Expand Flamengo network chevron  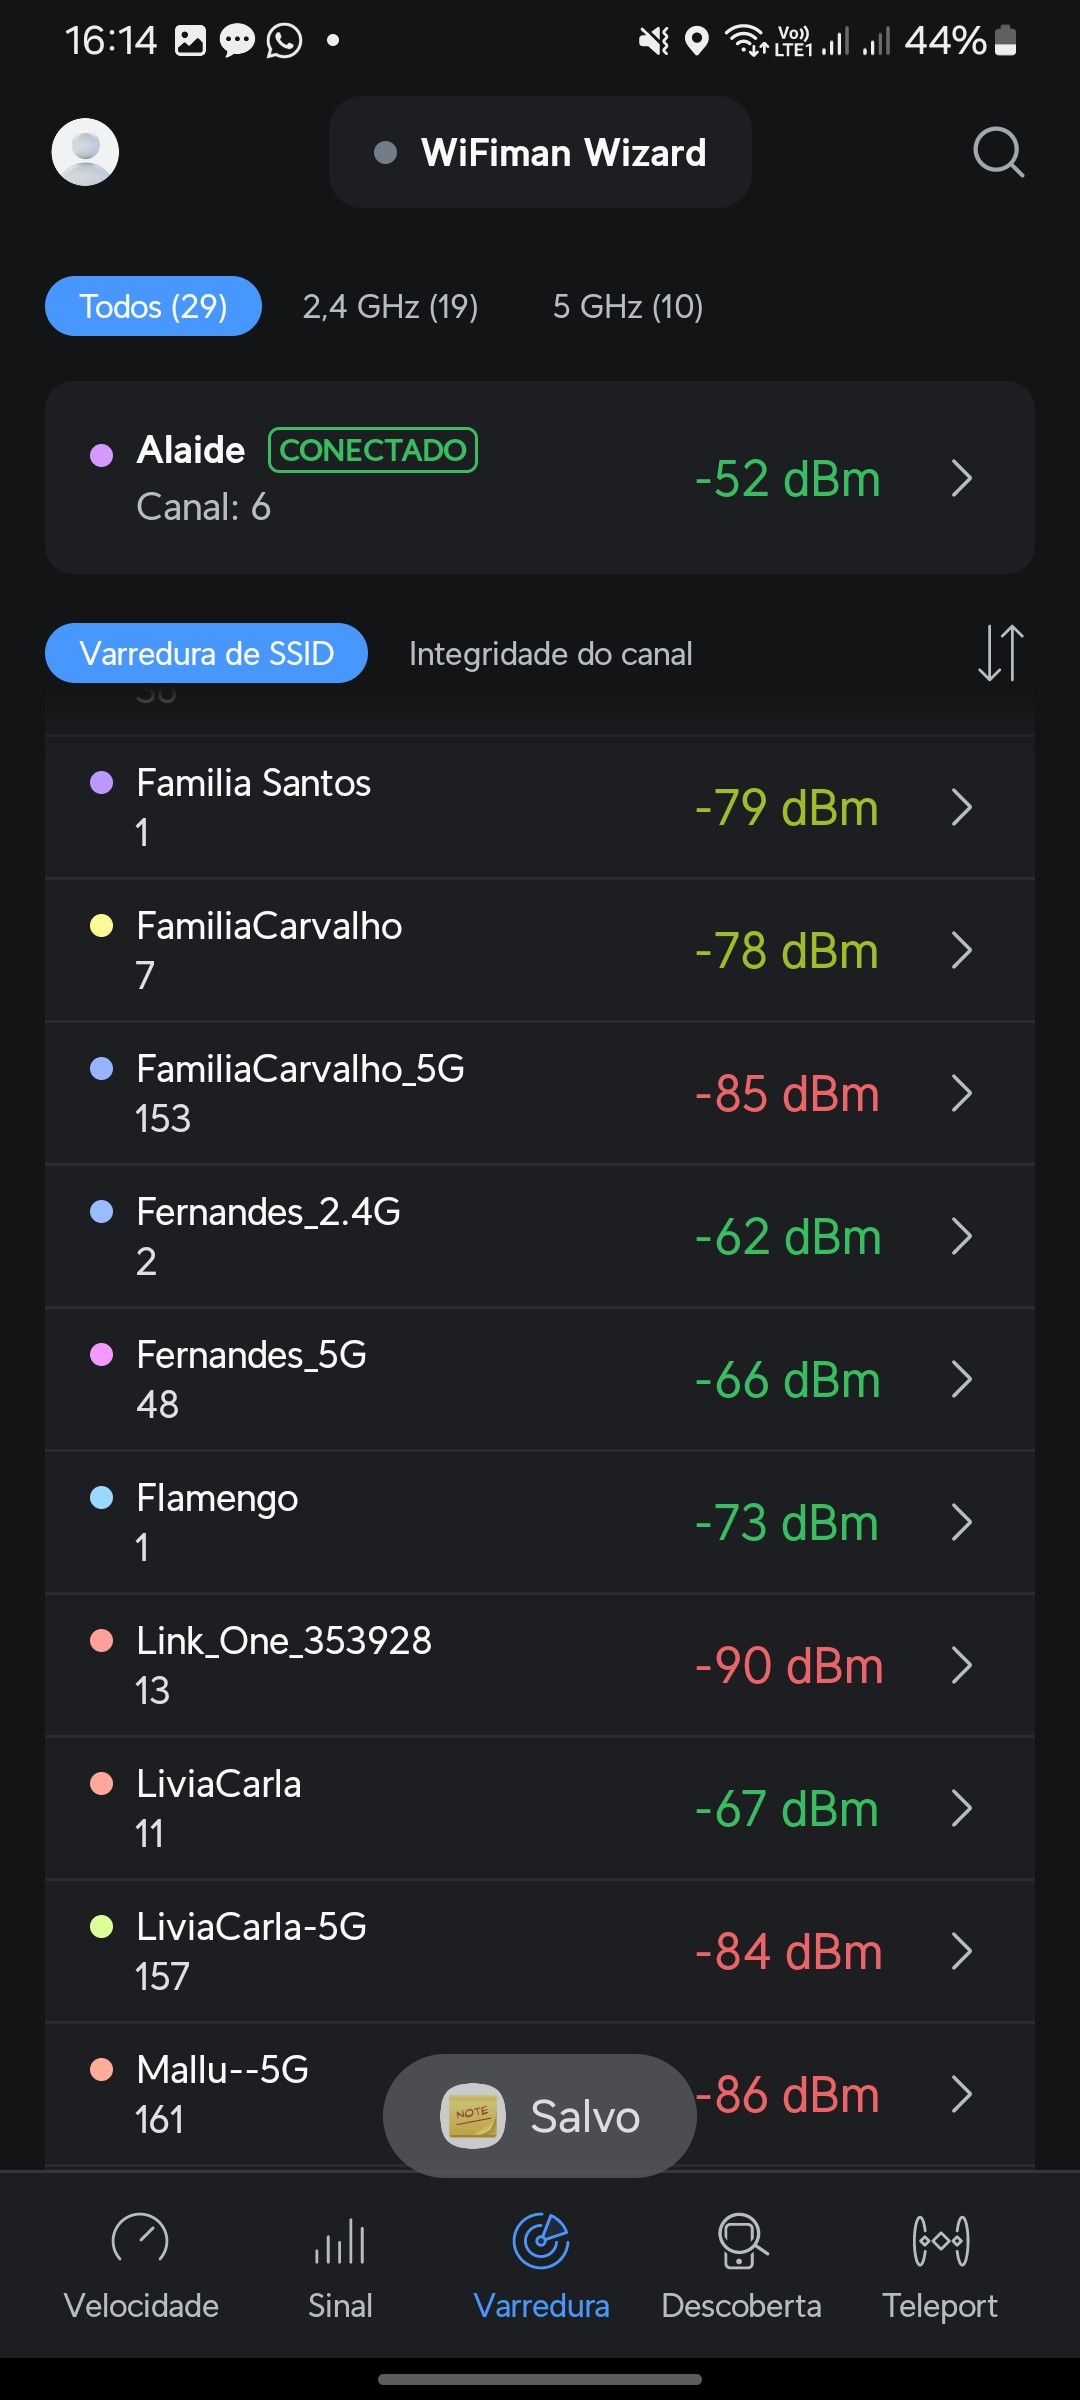pos(961,1522)
